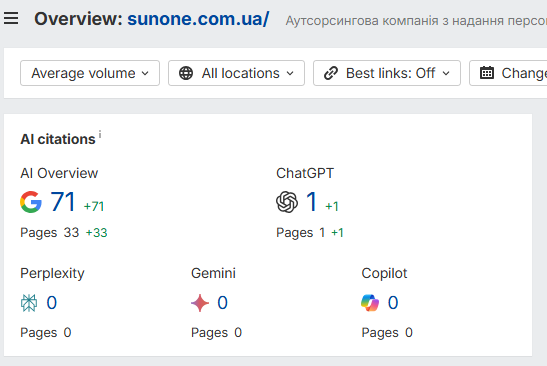This screenshot has height=366, width=547.
Task: Click the Copilot logo icon
Action: coord(370,302)
